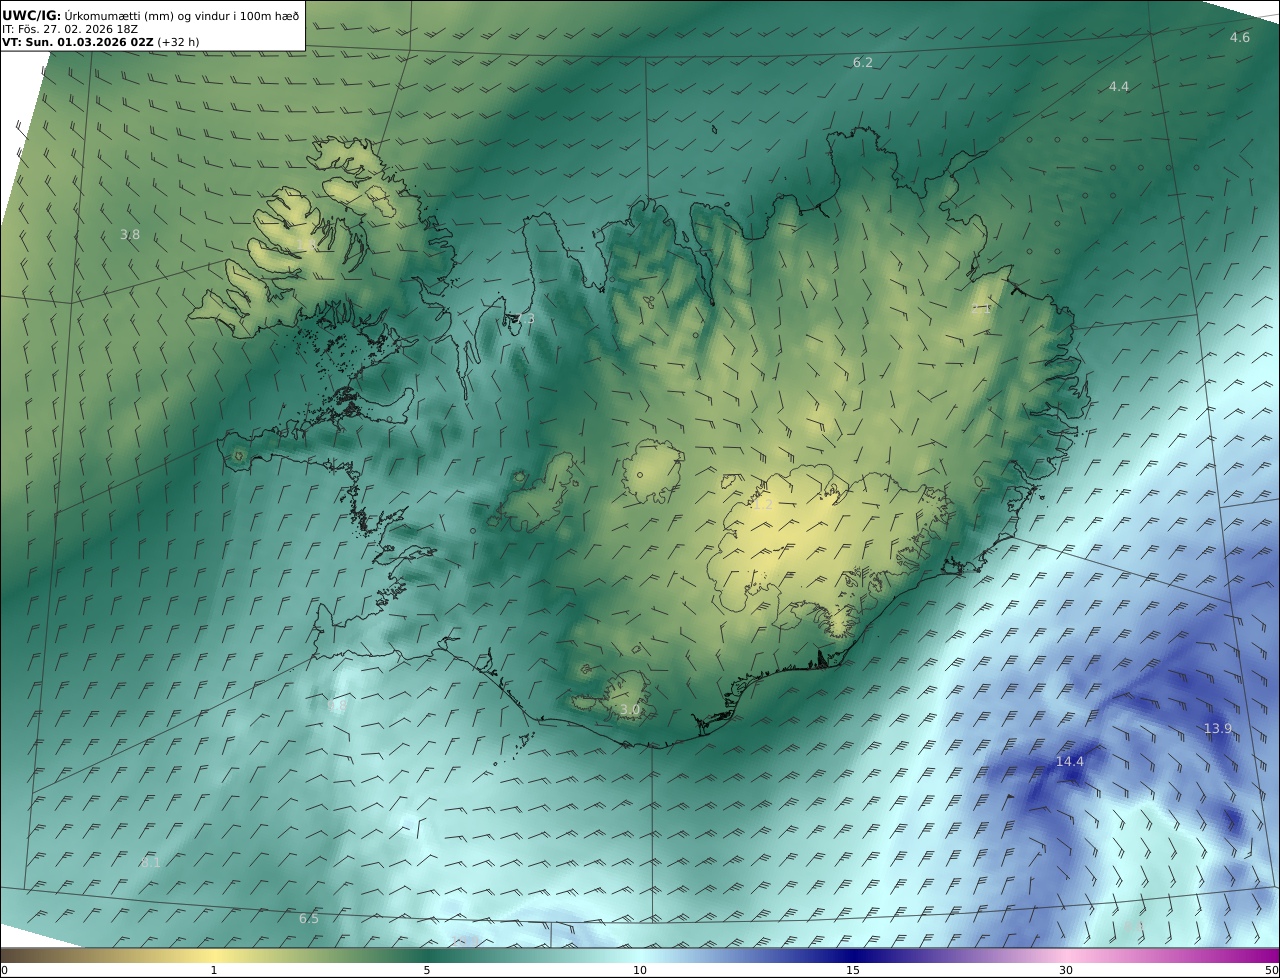Click the map value label "1.2" over the glacier

pyautogui.click(x=763, y=505)
